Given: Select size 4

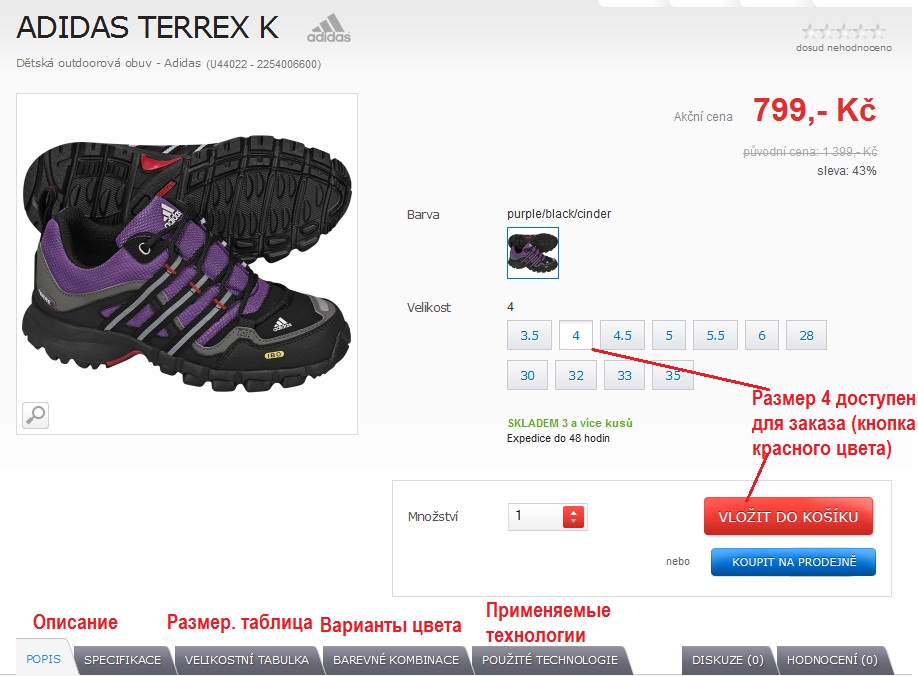Looking at the screenshot, I should [576, 335].
